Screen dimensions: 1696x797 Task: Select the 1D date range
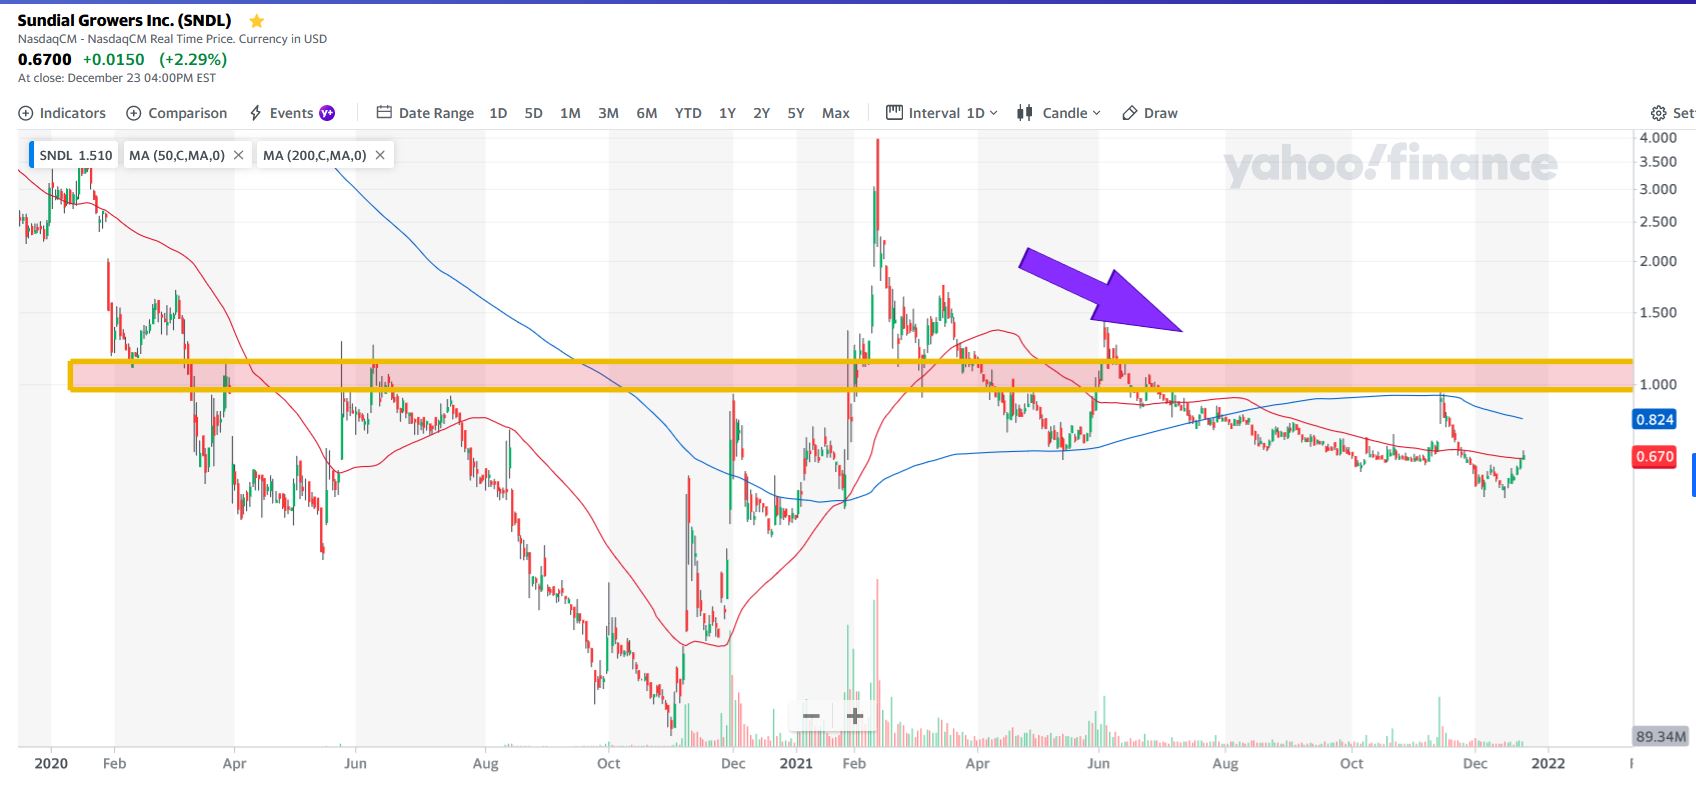click(x=498, y=113)
